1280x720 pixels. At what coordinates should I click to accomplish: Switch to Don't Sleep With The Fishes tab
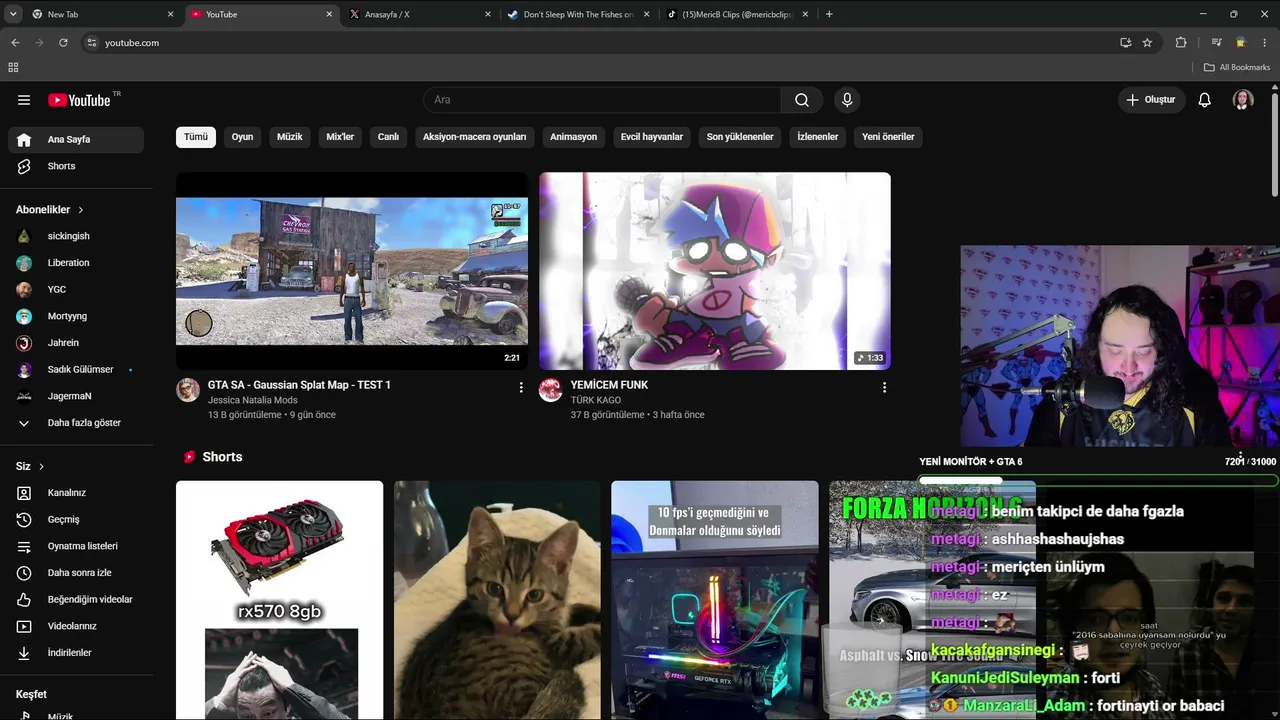pyautogui.click(x=577, y=14)
